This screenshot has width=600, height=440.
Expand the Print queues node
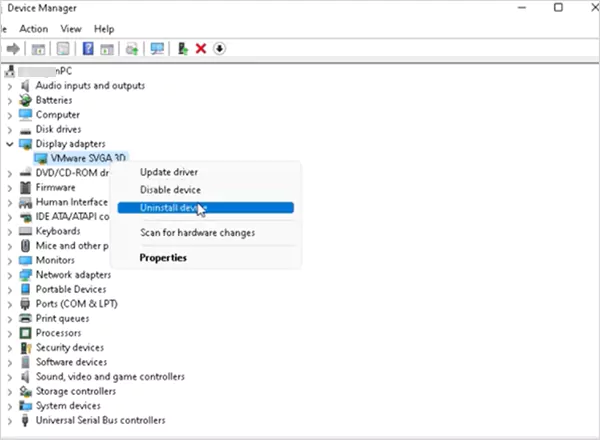10,319
